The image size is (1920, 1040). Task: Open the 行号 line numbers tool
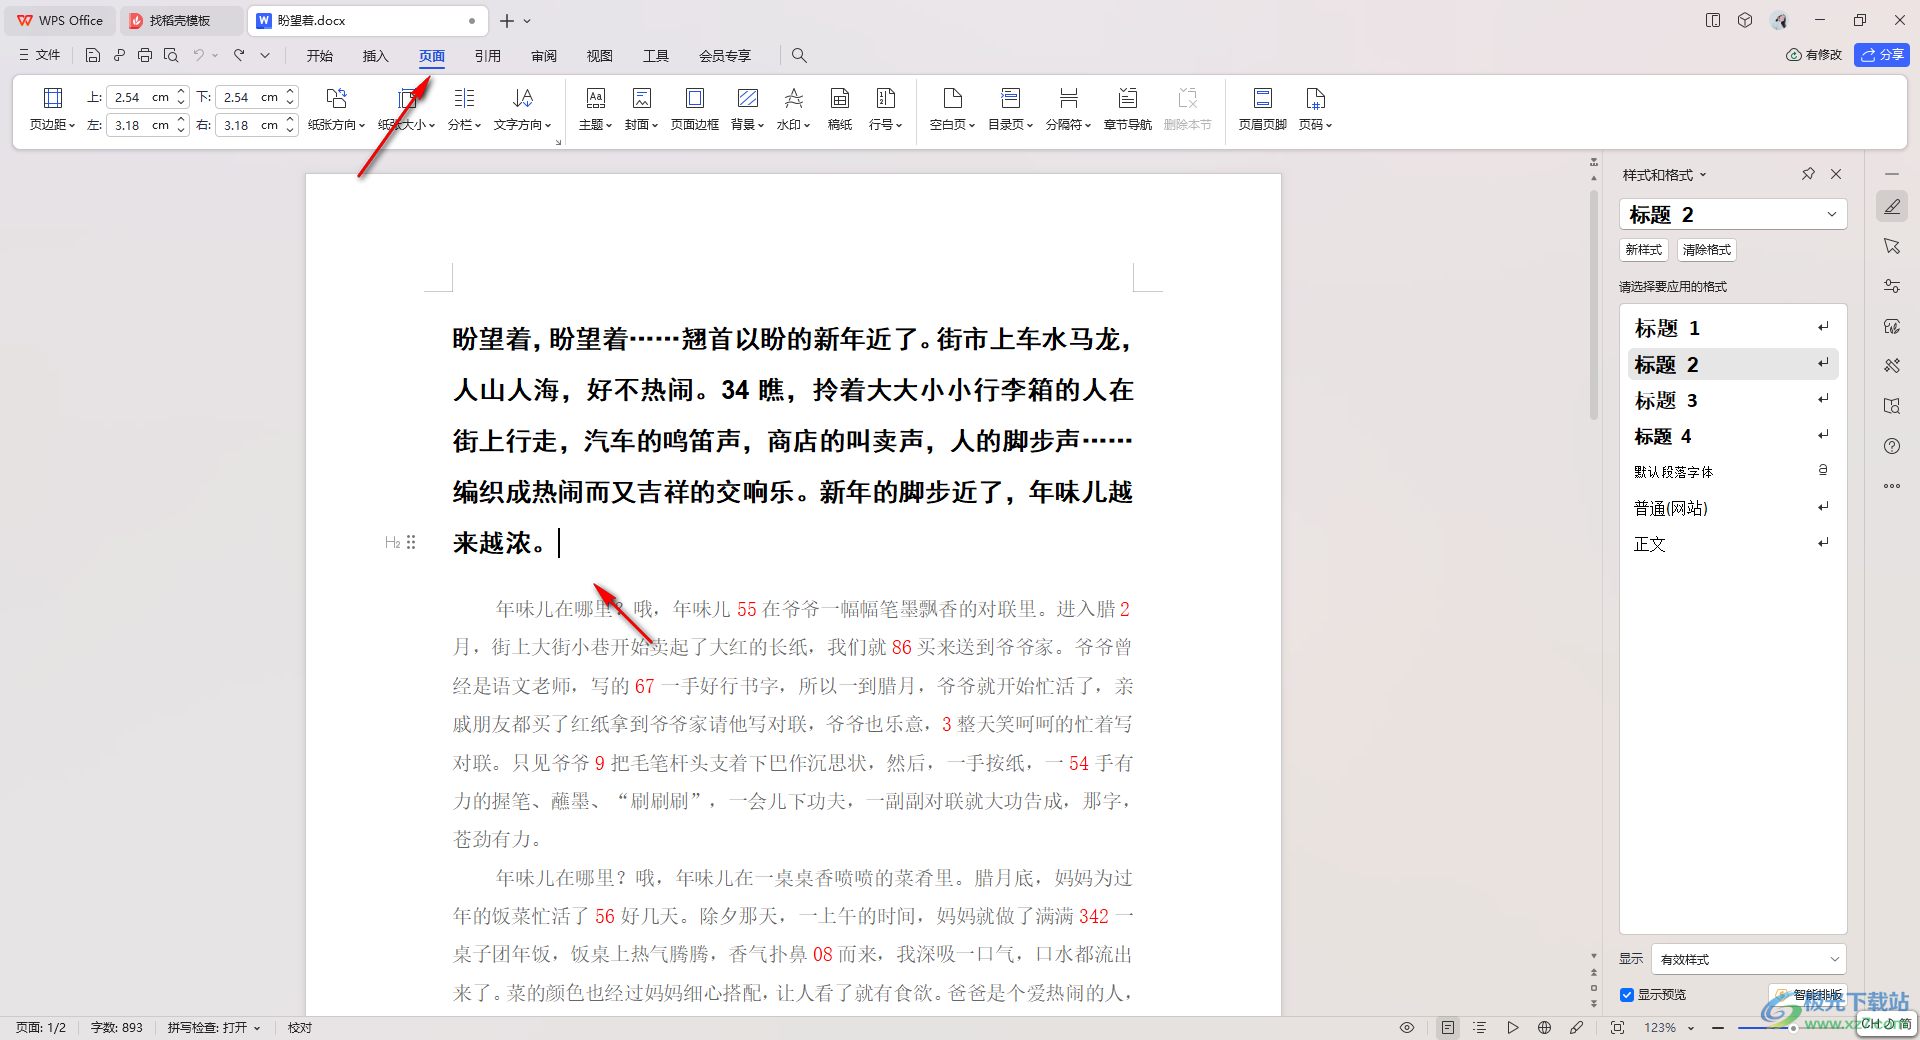[x=885, y=109]
